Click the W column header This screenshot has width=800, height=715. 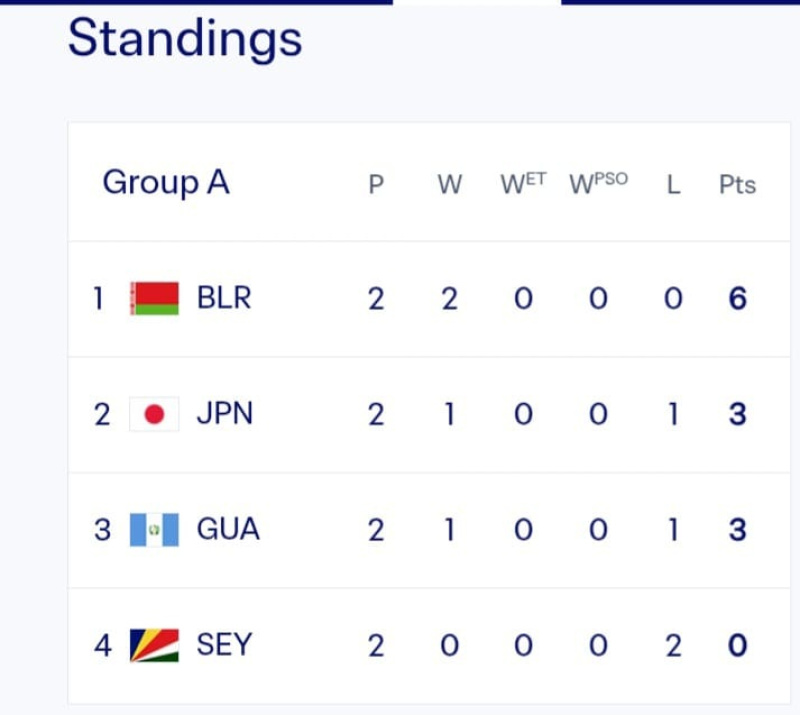pyautogui.click(x=449, y=184)
